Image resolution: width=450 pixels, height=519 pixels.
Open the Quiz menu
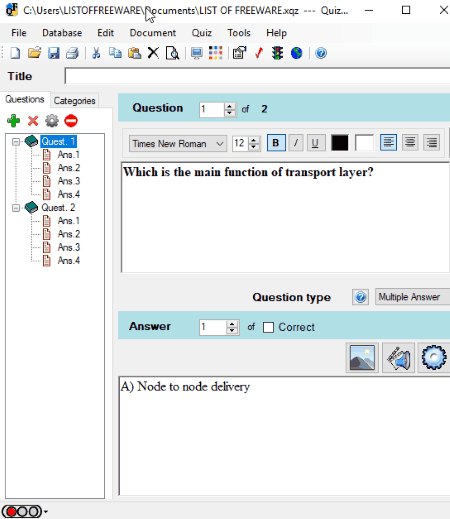click(x=202, y=33)
